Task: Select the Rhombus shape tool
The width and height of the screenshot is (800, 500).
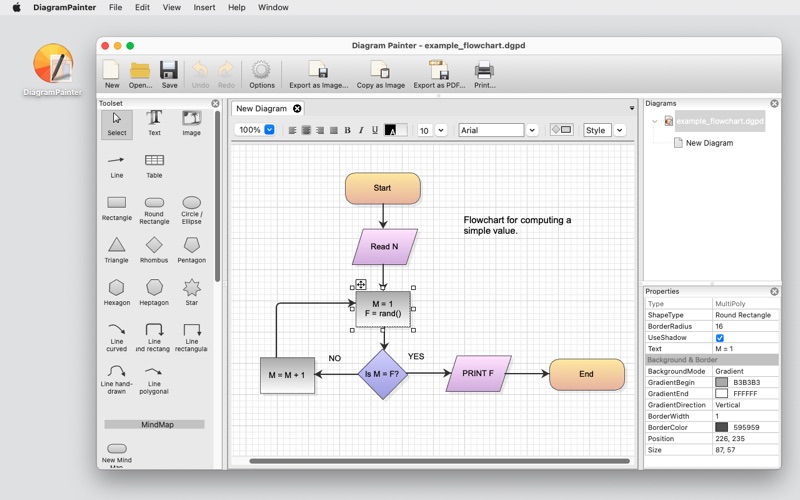Action: [154, 251]
